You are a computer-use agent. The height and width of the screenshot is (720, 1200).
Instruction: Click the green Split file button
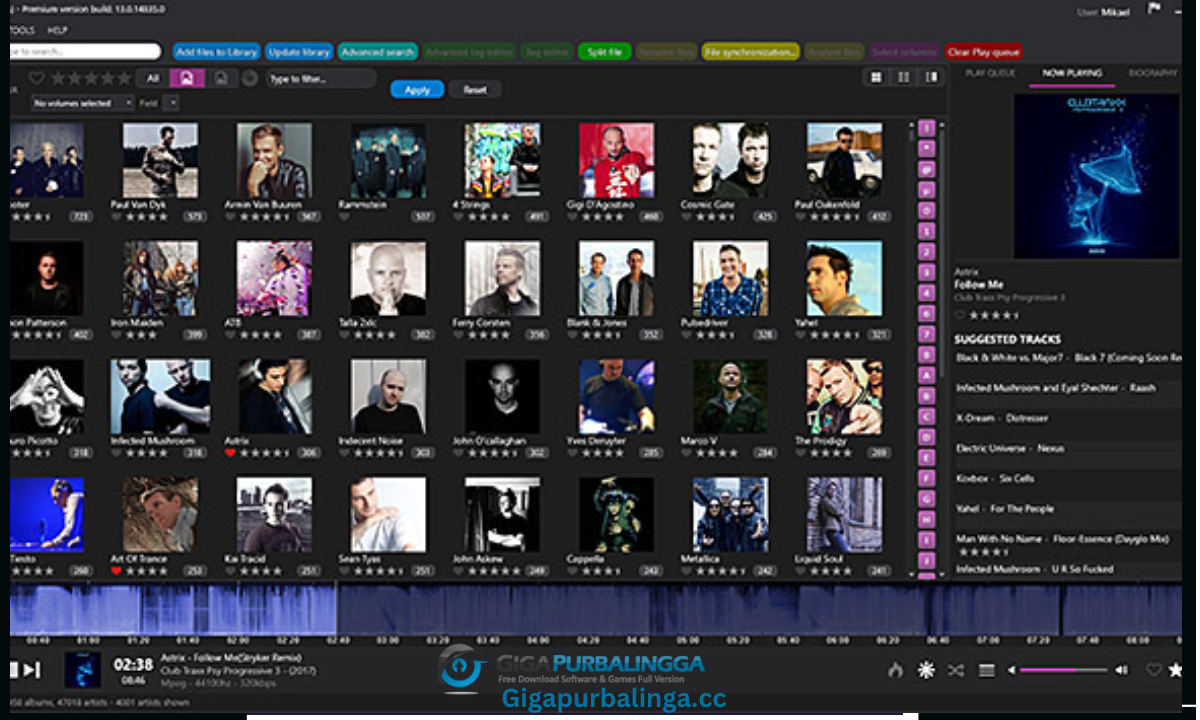point(604,52)
